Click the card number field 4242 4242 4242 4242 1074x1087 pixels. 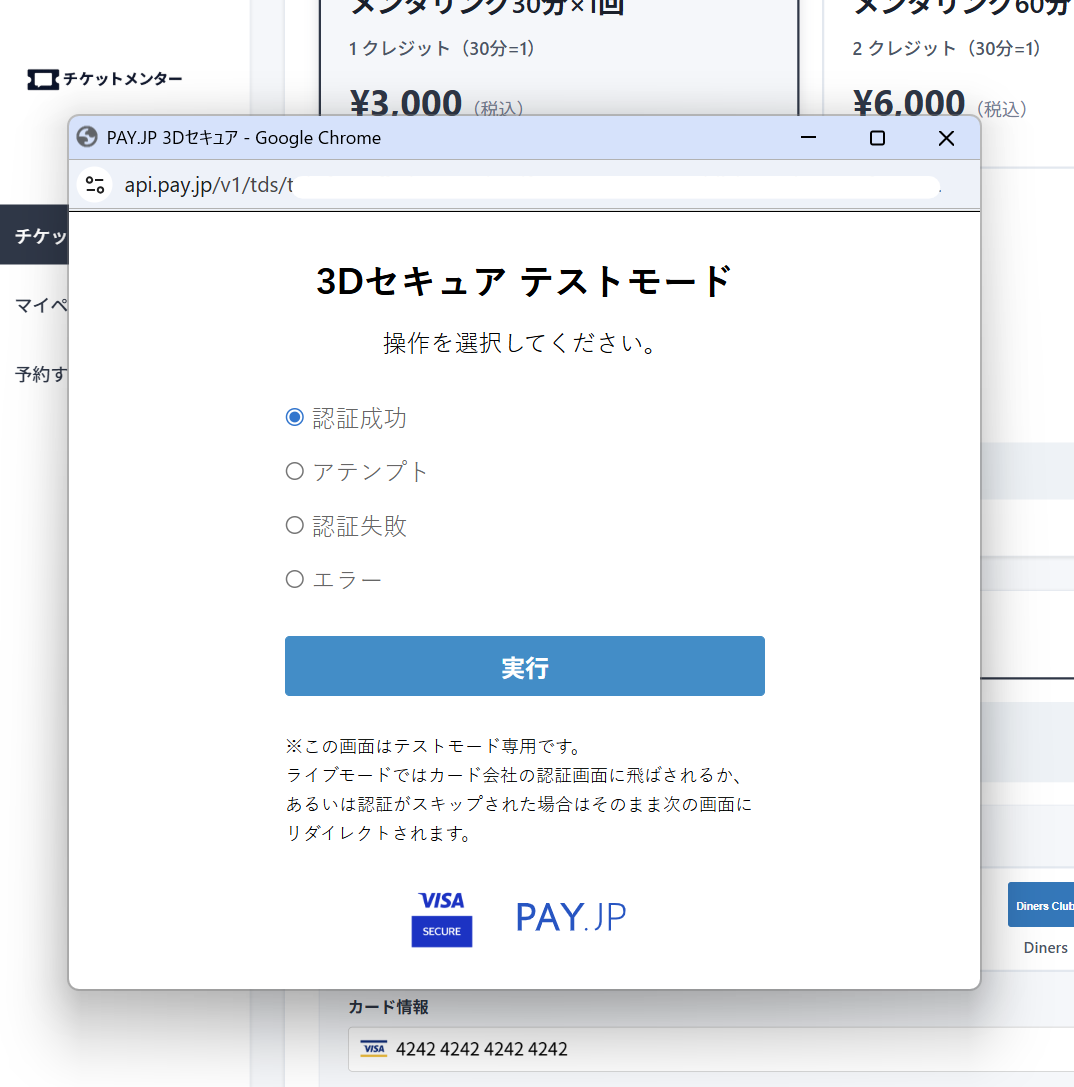(x=711, y=1049)
